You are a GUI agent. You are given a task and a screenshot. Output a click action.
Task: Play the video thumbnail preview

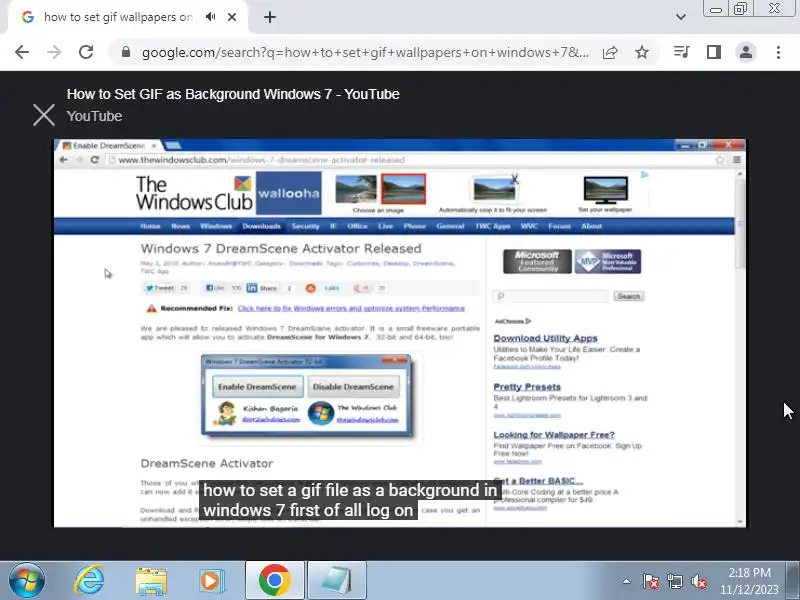click(399, 333)
